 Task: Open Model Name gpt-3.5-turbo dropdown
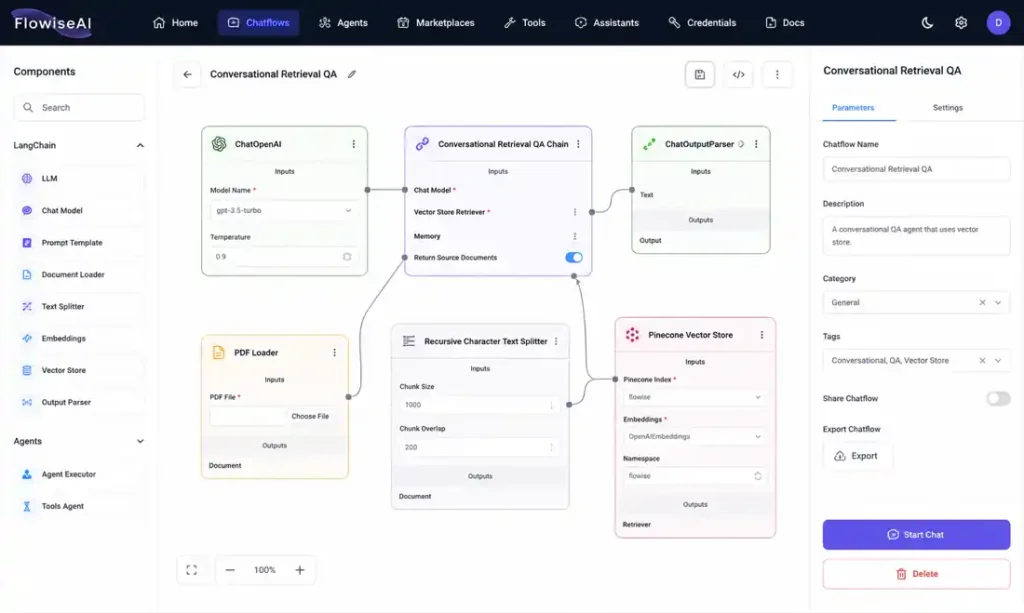click(283, 210)
